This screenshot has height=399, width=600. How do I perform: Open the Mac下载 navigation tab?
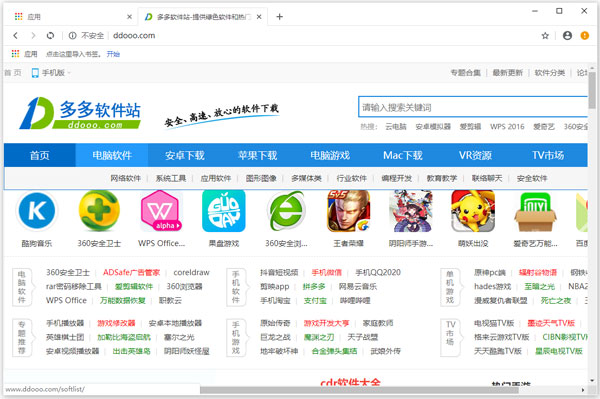pyautogui.click(x=403, y=155)
